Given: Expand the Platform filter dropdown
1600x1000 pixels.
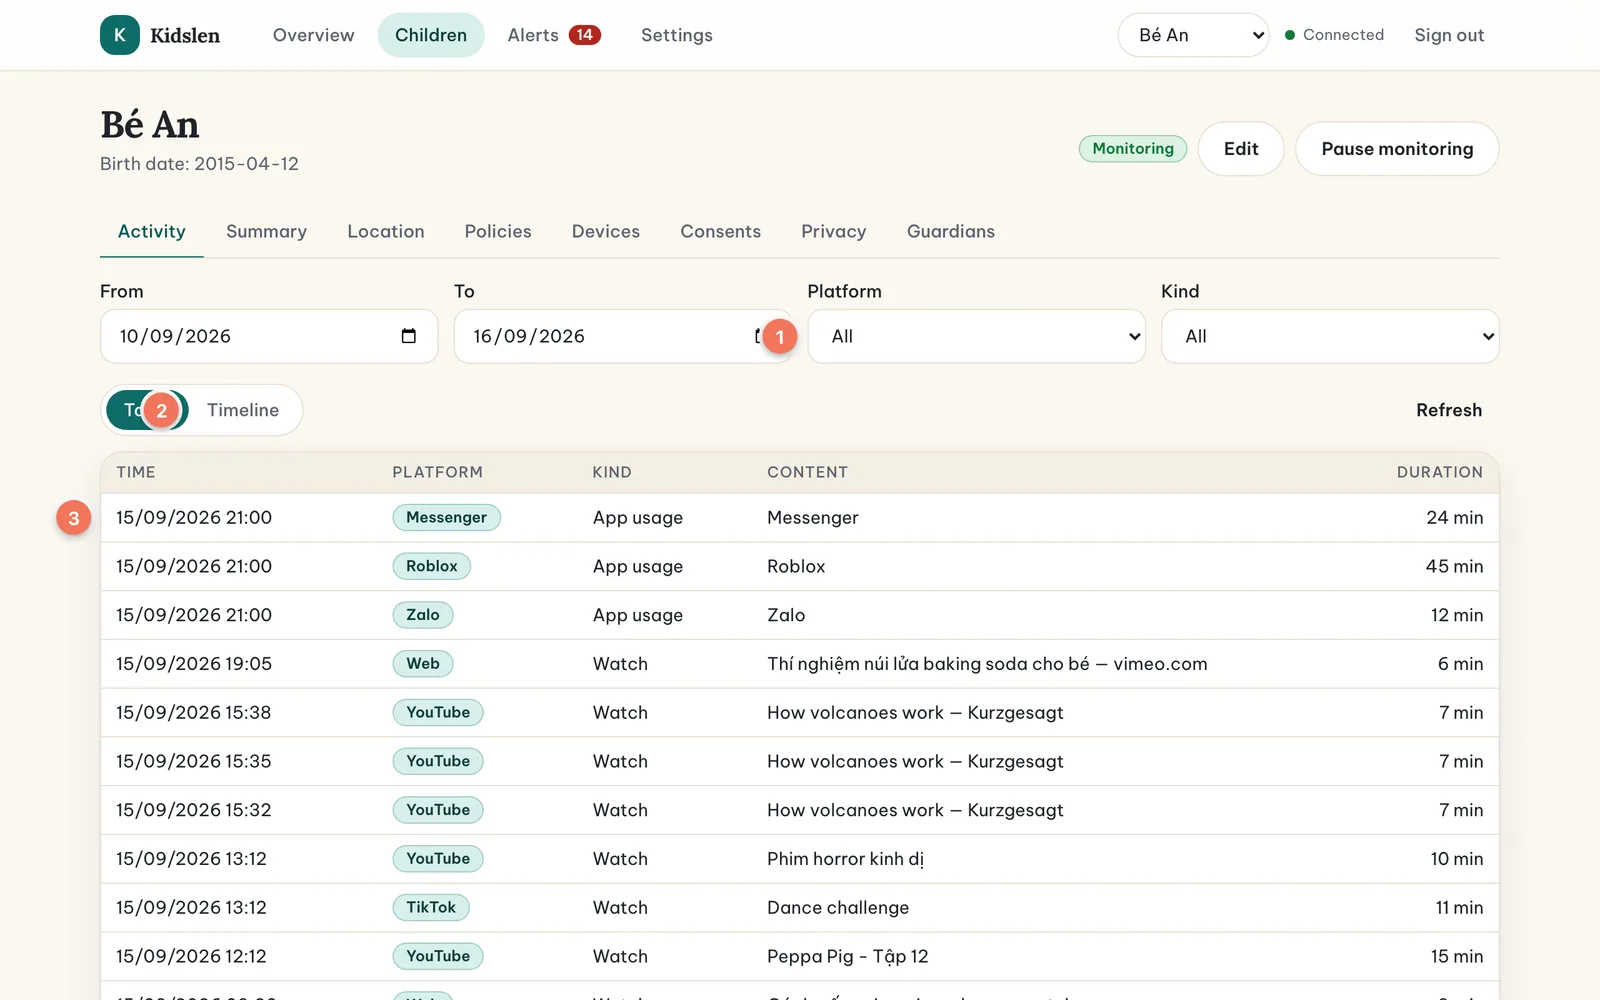Looking at the screenshot, I should click(976, 336).
